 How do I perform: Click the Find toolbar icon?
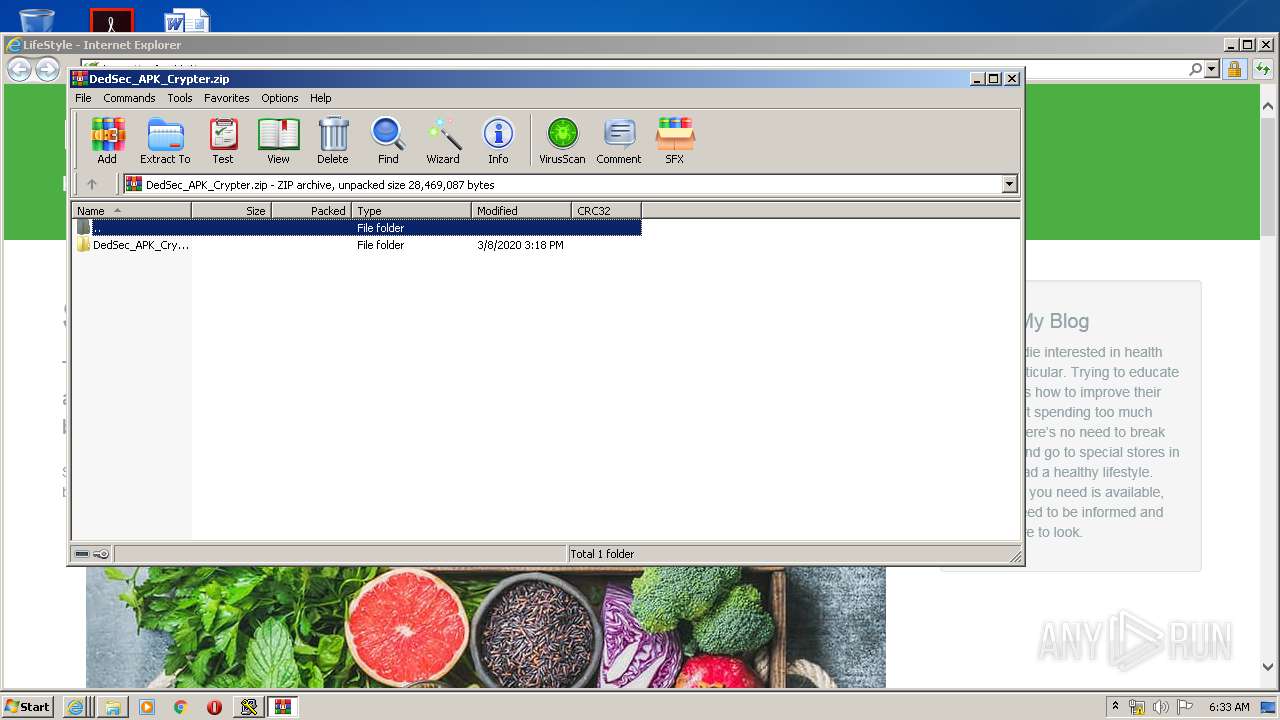(x=388, y=140)
